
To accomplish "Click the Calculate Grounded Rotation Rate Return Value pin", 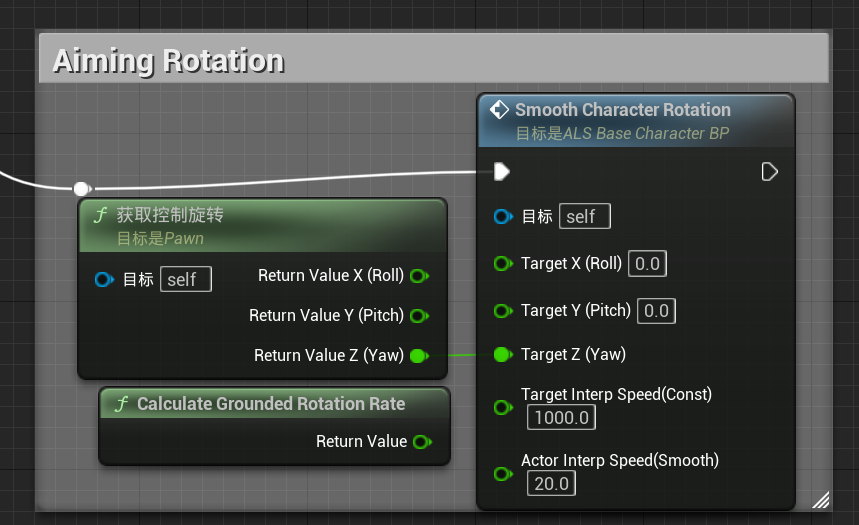I will pyautogui.click(x=422, y=442).
